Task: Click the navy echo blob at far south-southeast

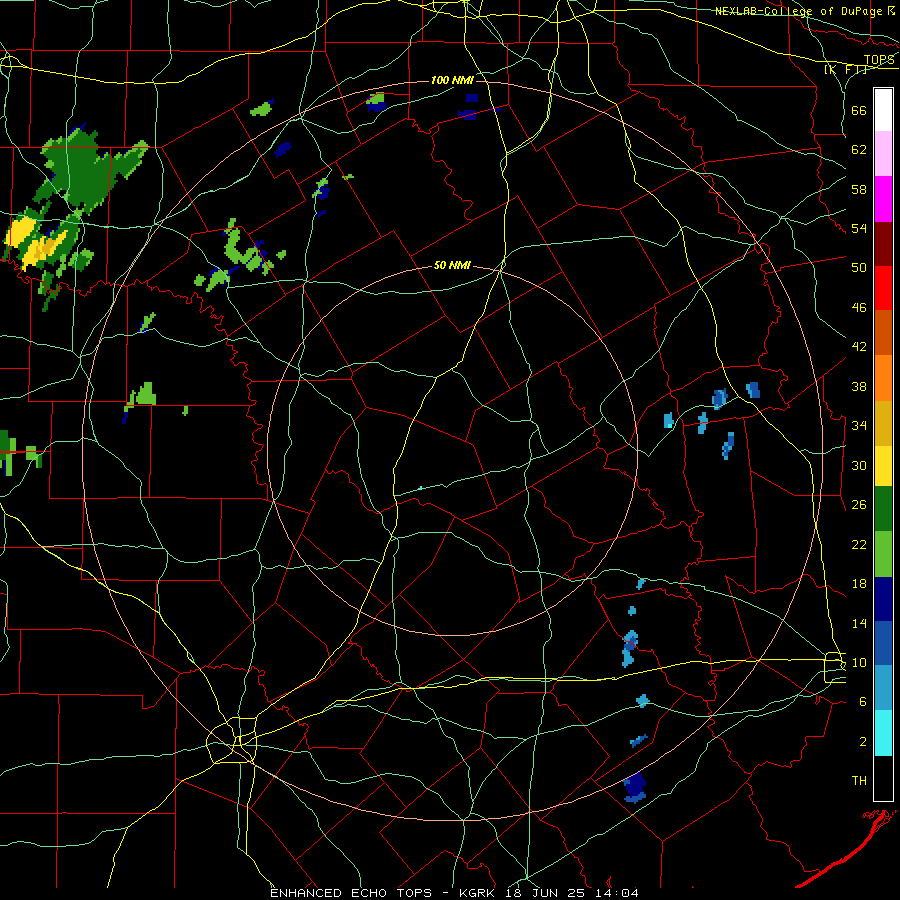Action: (635, 787)
